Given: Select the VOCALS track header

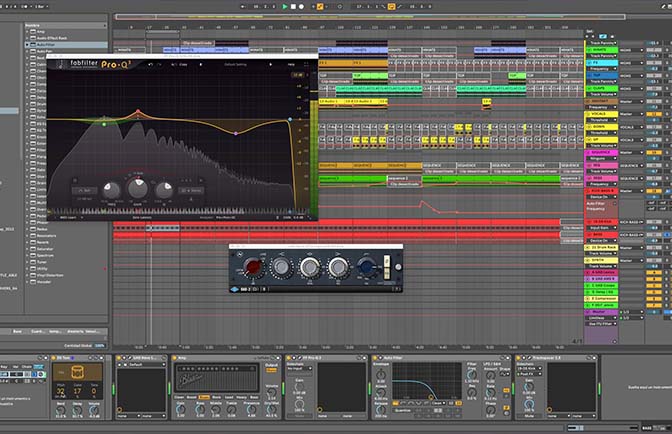Looking at the screenshot, I should pyautogui.click(x=601, y=114).
